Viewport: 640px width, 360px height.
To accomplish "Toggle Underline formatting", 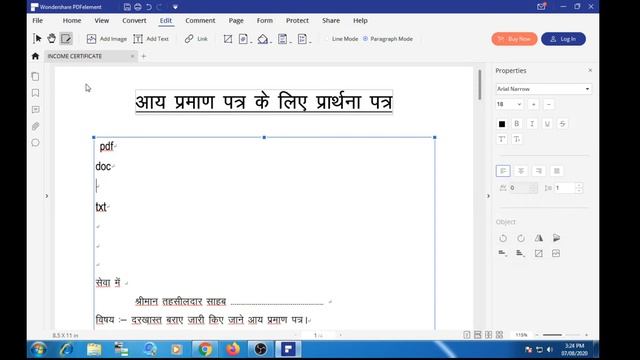I will [x=547, y=123].
